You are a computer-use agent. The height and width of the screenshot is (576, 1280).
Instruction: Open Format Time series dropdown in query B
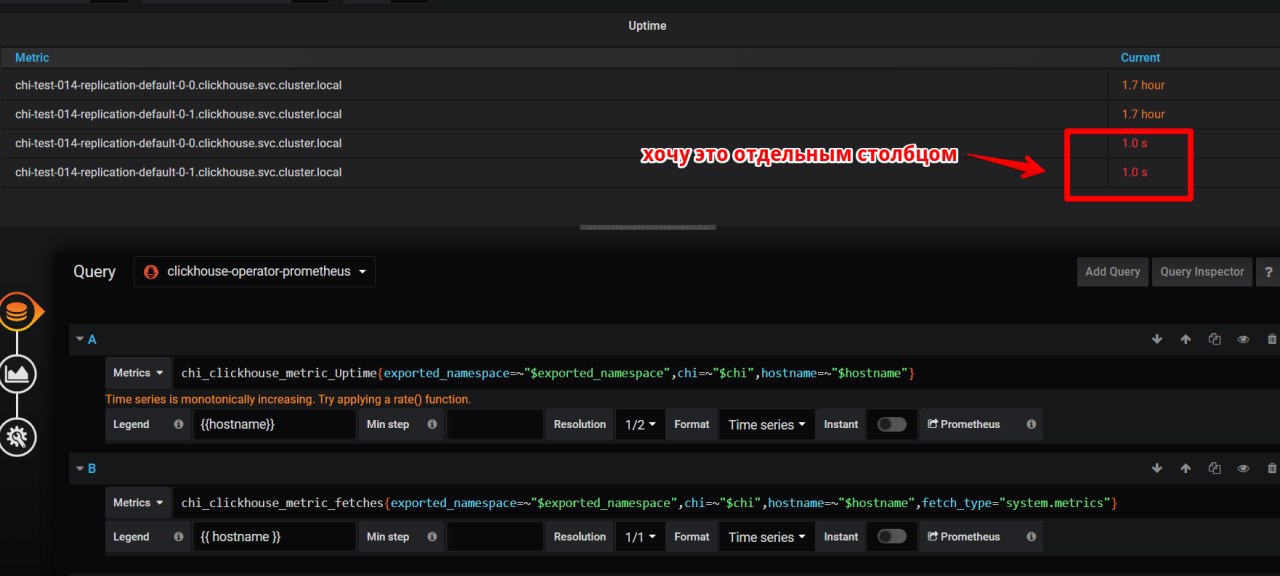767,537
